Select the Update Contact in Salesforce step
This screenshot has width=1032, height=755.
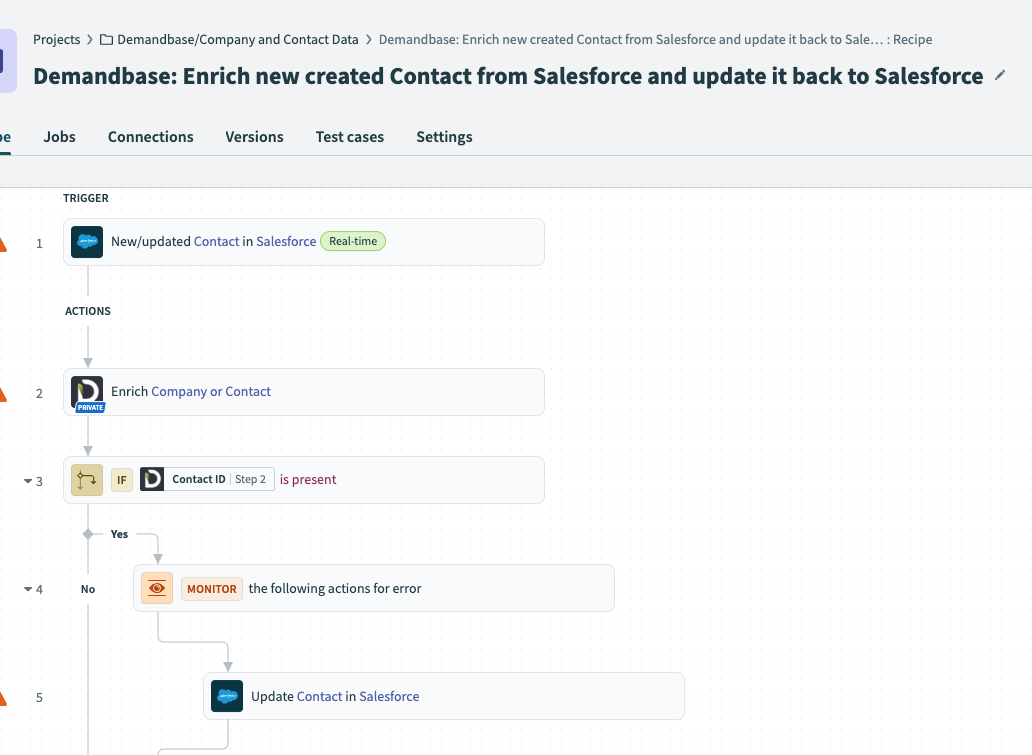(x=443, y=696)
